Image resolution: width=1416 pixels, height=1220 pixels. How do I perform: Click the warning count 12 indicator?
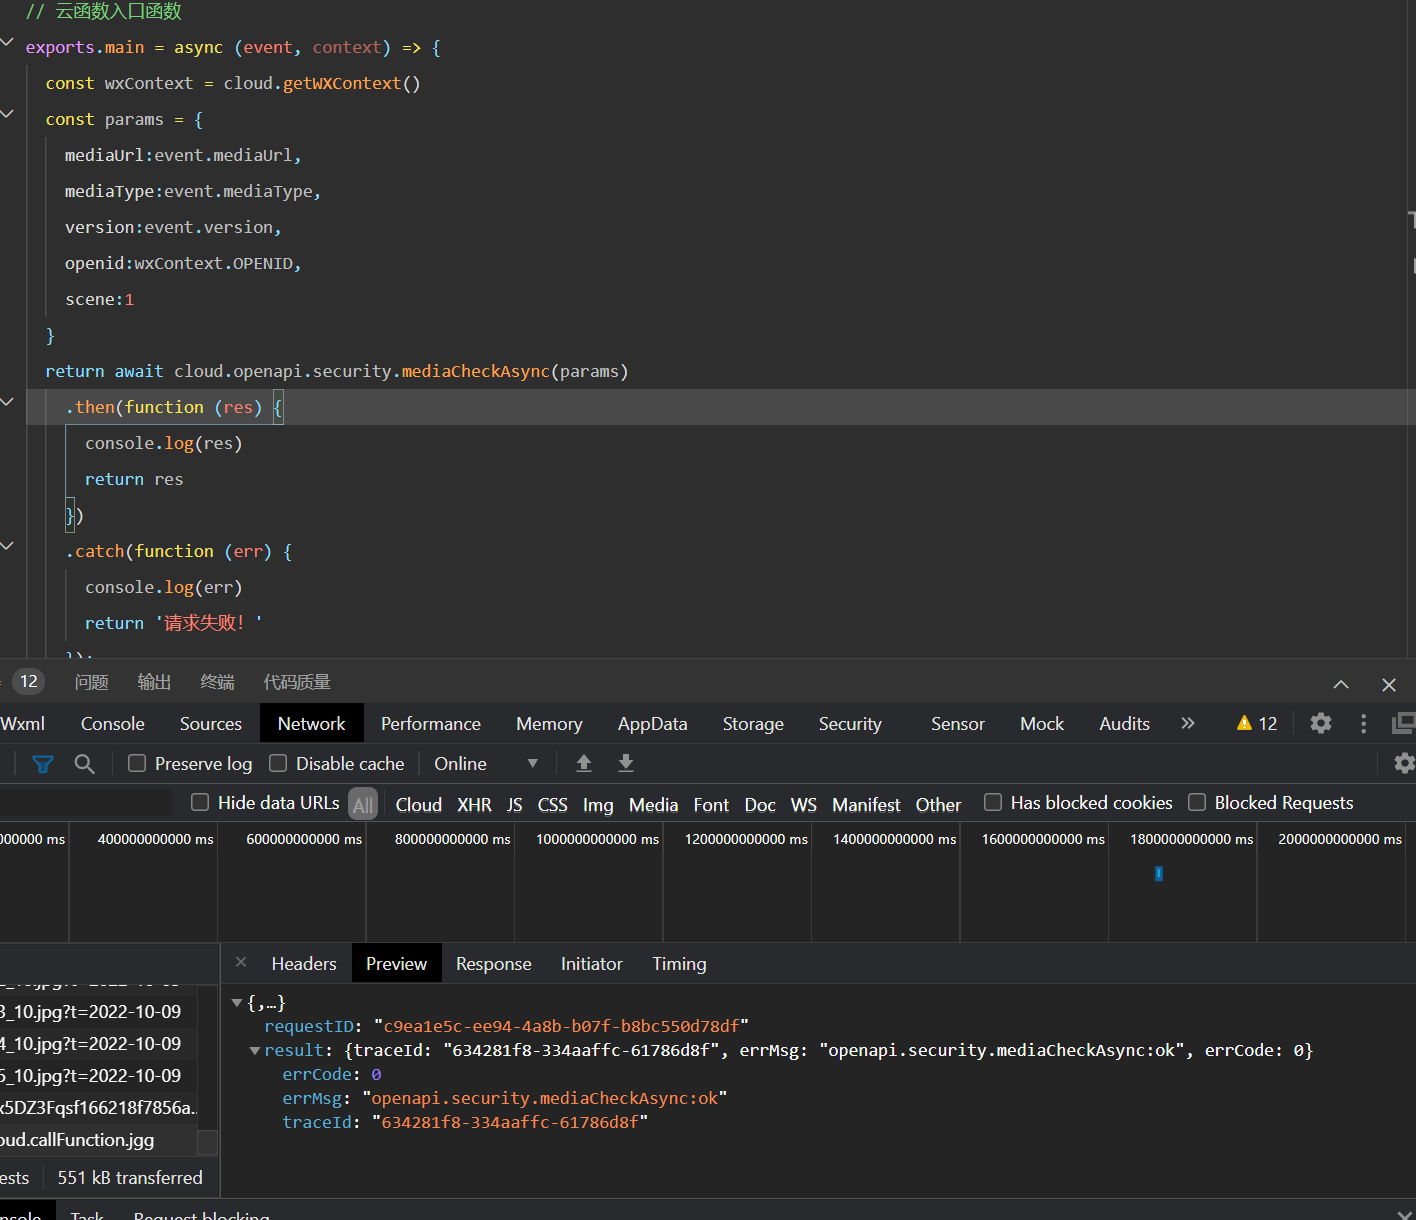[x=1257, y=723]
